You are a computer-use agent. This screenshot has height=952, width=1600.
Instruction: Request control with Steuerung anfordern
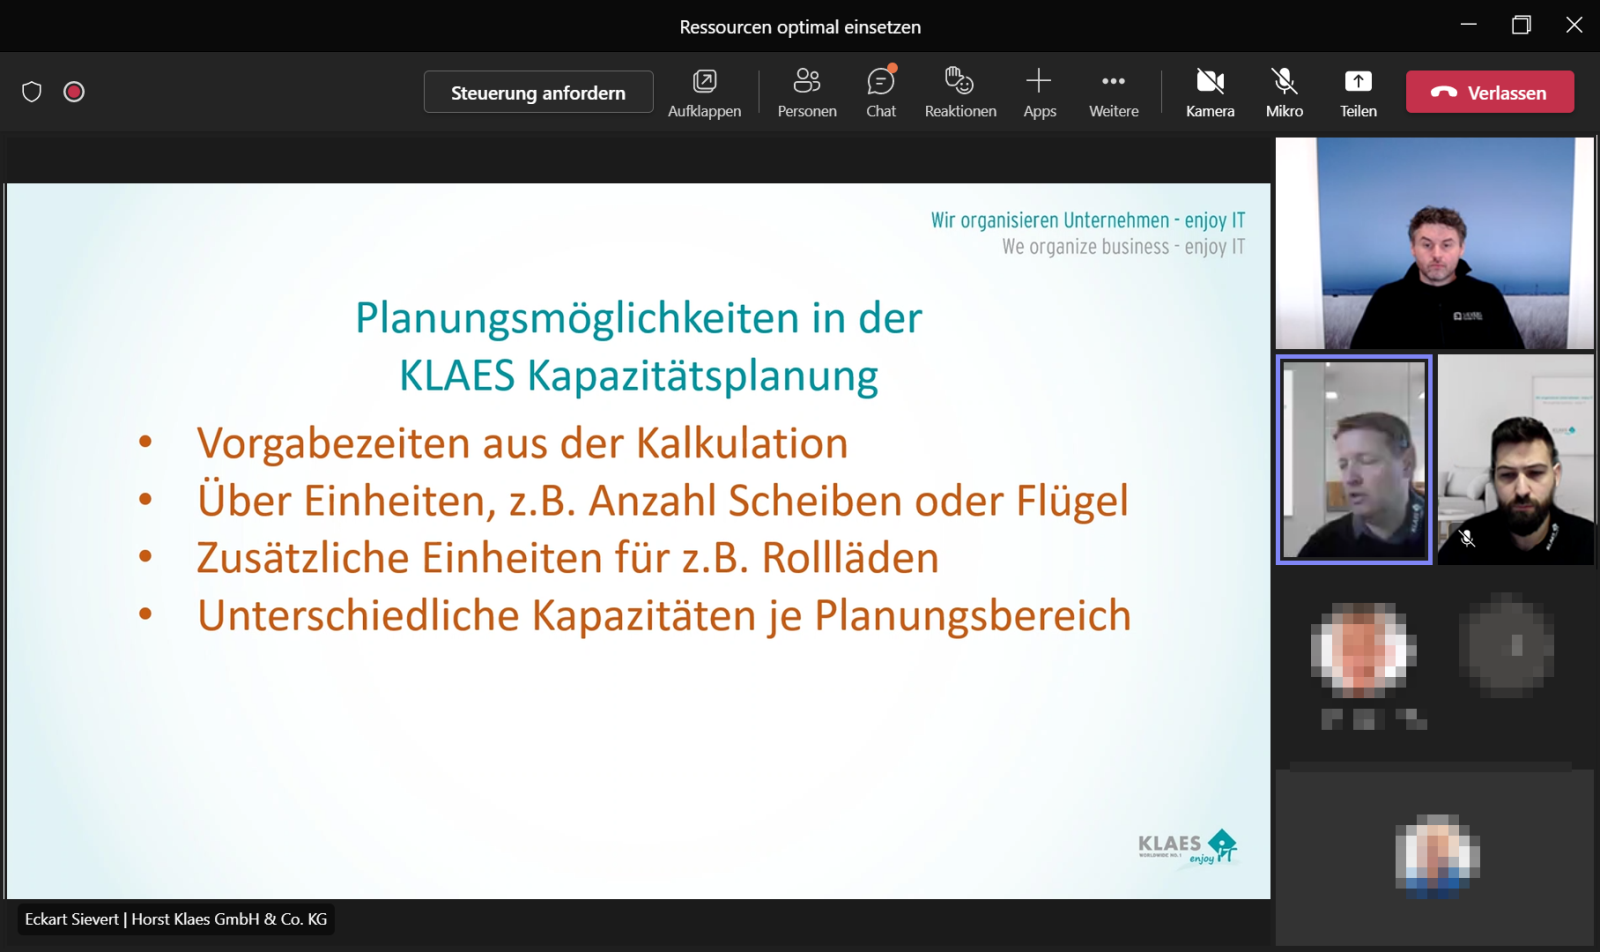point(538,92)
